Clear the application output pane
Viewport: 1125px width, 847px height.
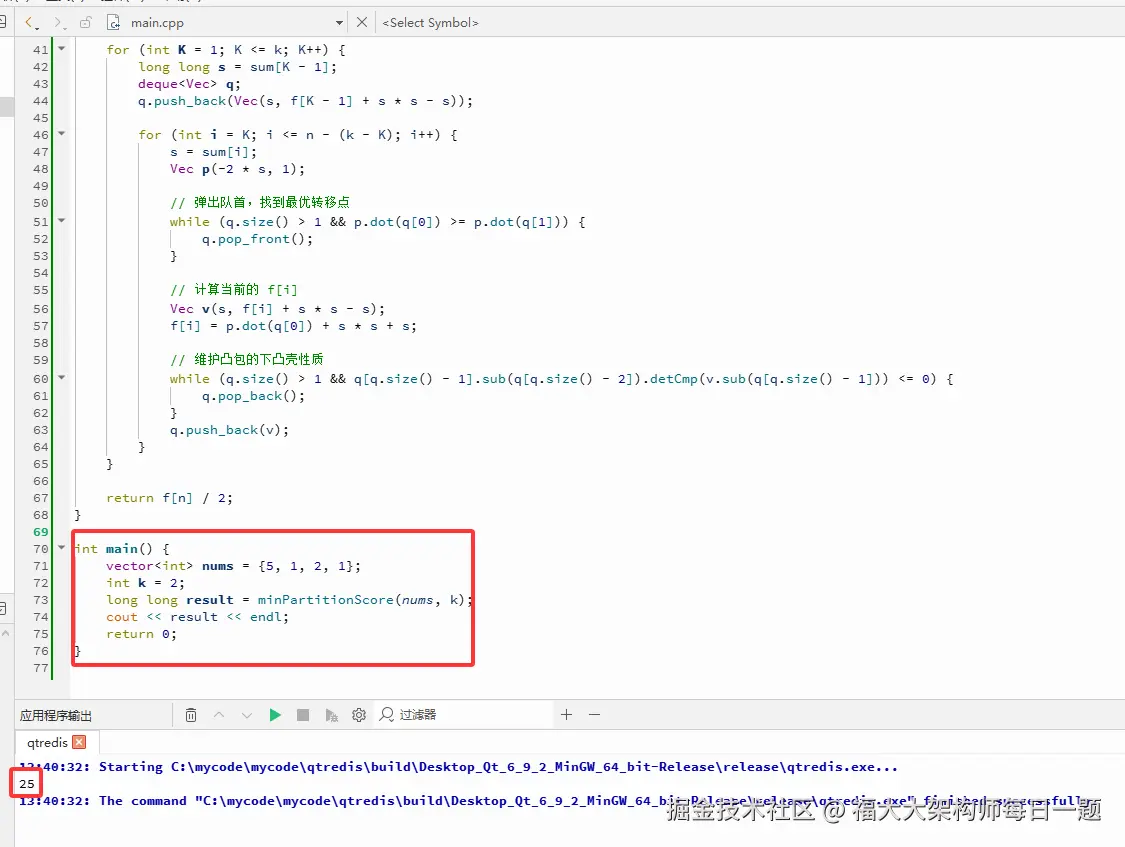point(191,715)
